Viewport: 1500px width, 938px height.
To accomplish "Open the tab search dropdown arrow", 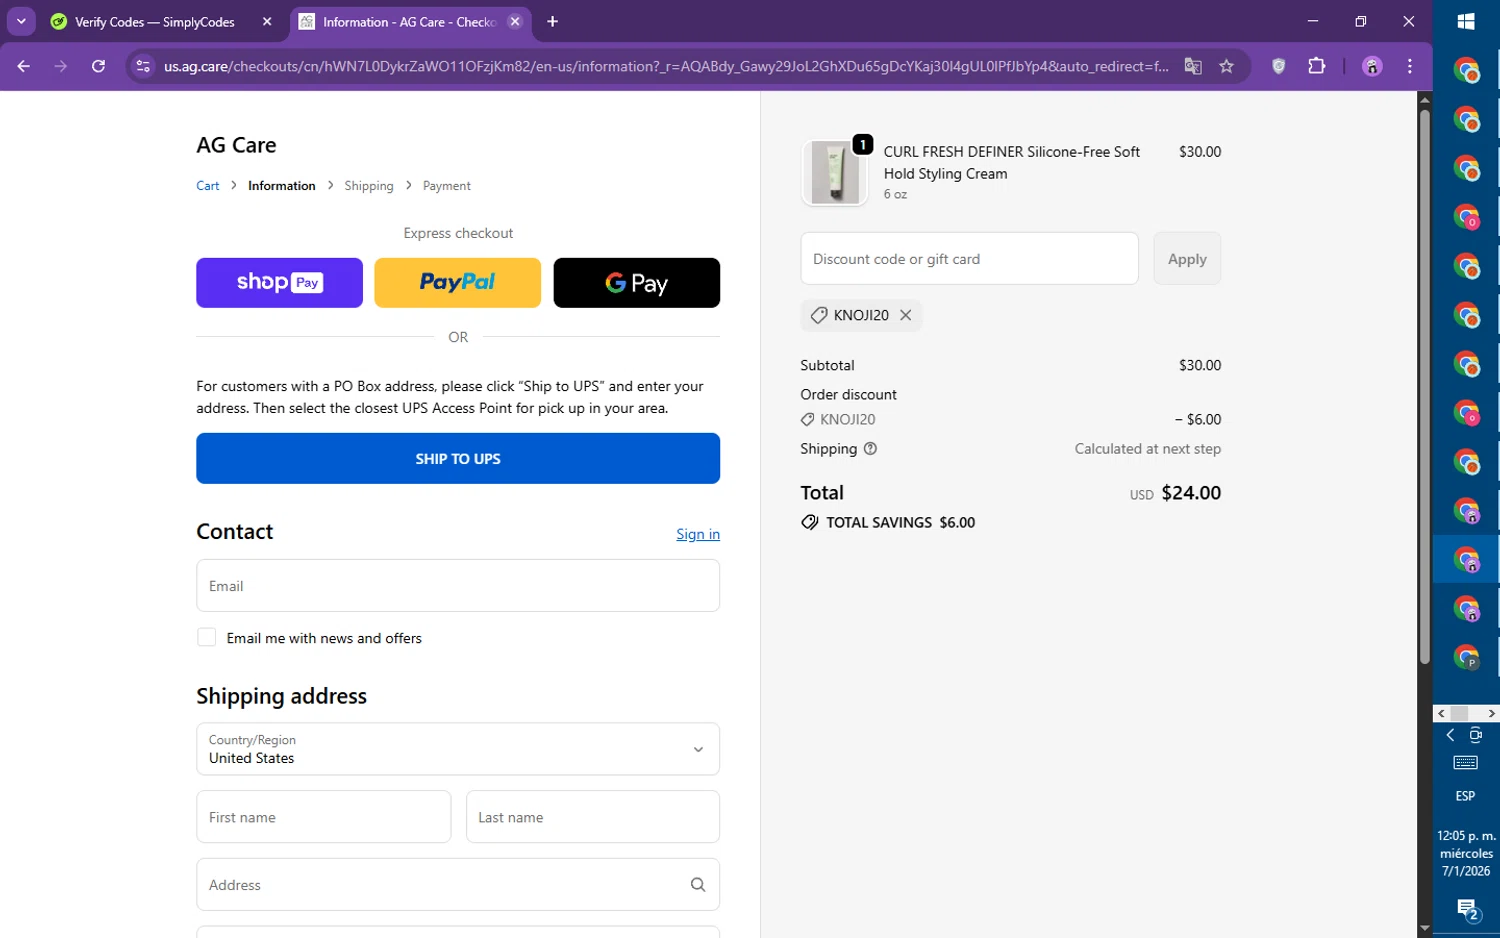I will click(21, 21).
